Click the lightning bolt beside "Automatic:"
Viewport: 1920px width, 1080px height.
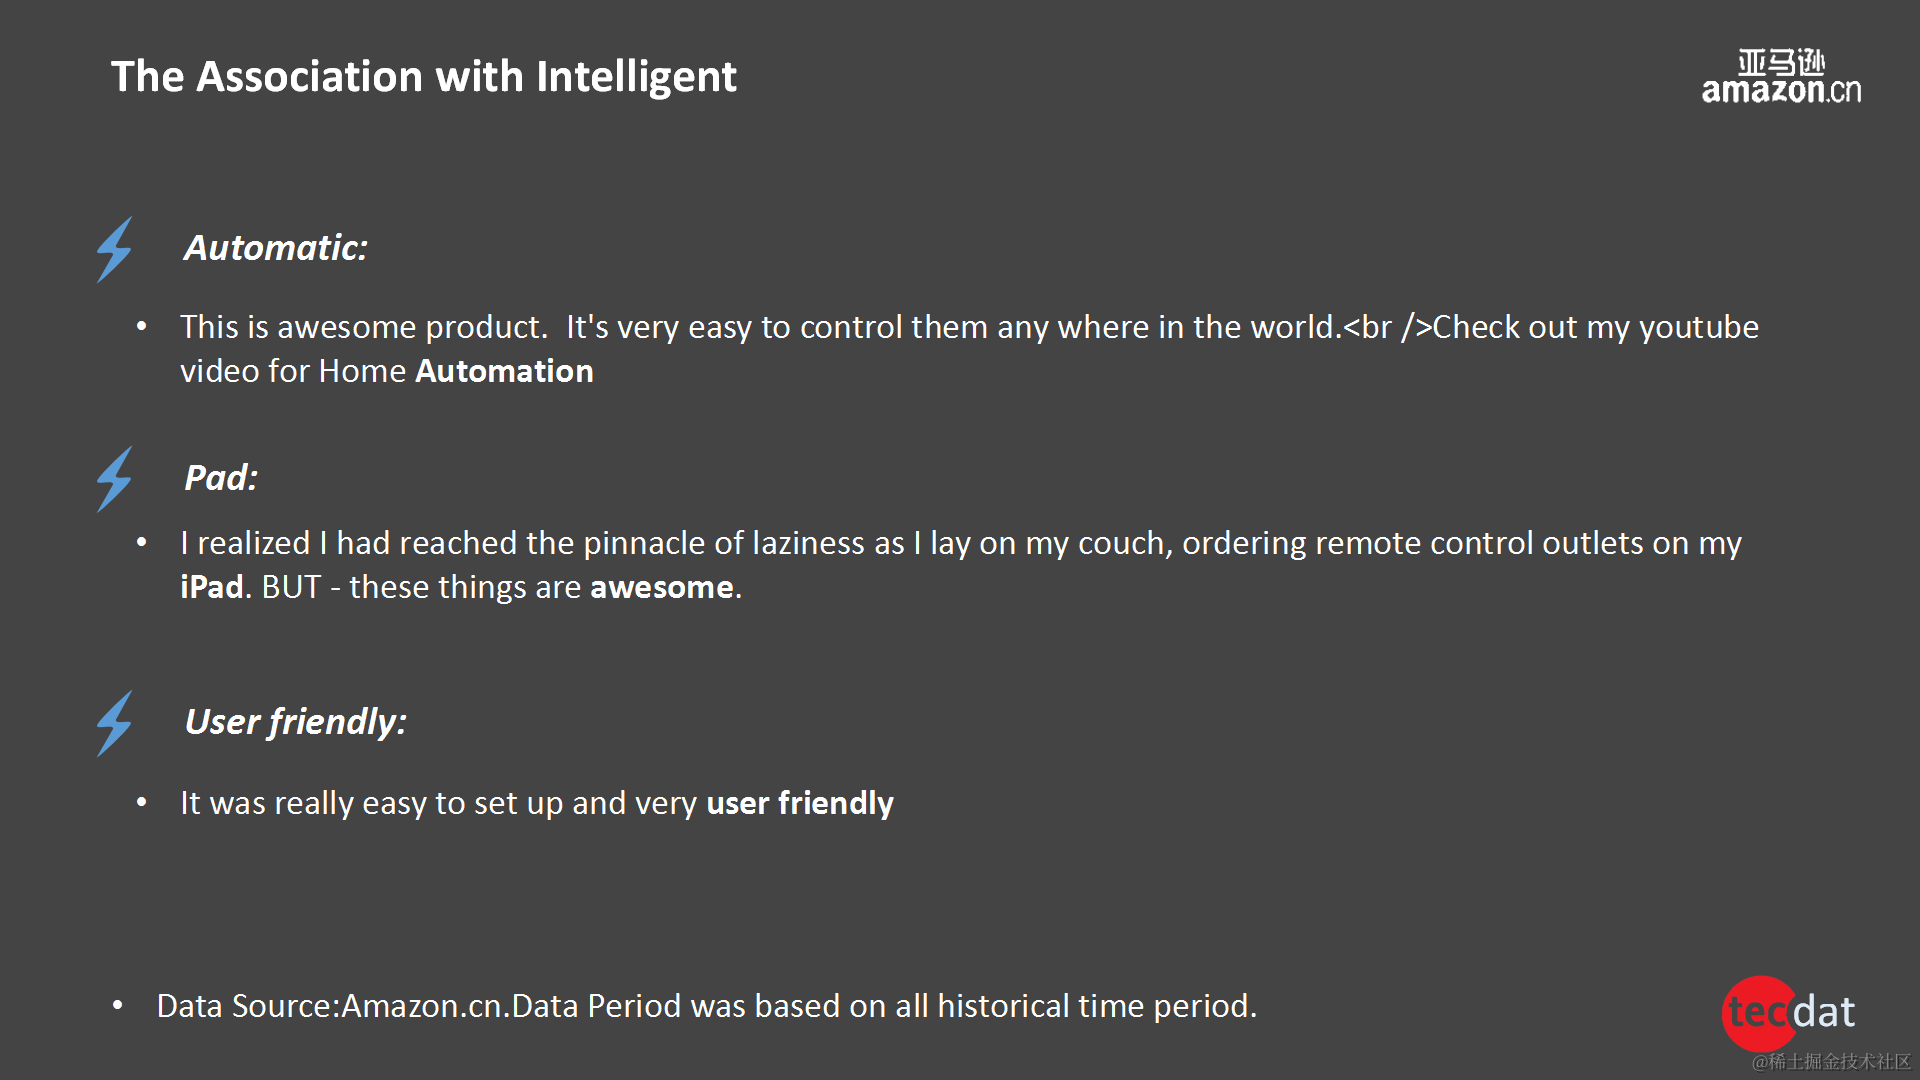[x=114, y=250]
